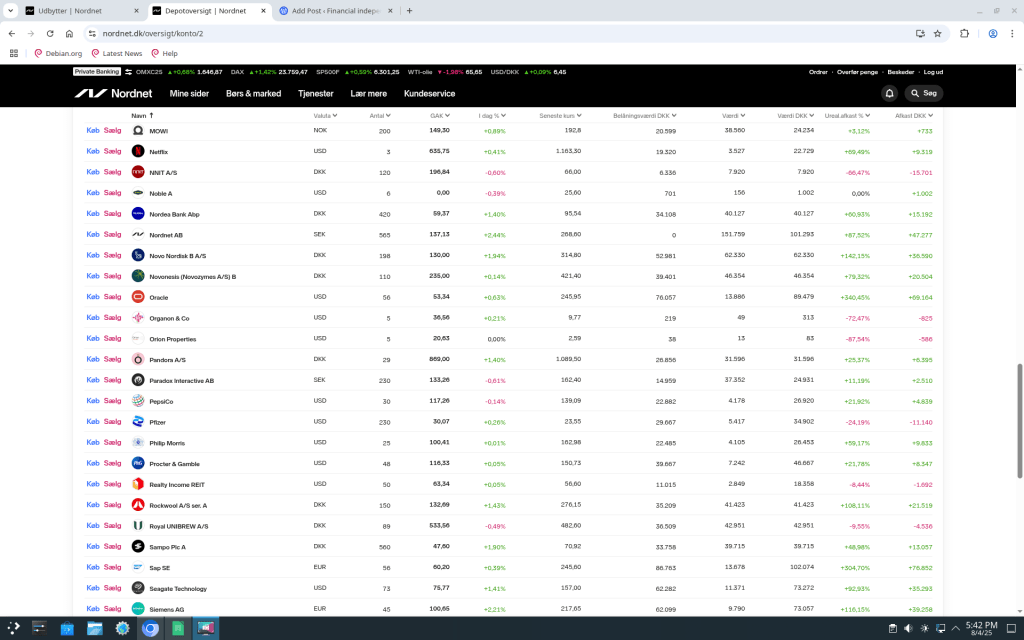The image size is (1024, 640).
Task: Click the Log ud link
Action: click(932, 72)
